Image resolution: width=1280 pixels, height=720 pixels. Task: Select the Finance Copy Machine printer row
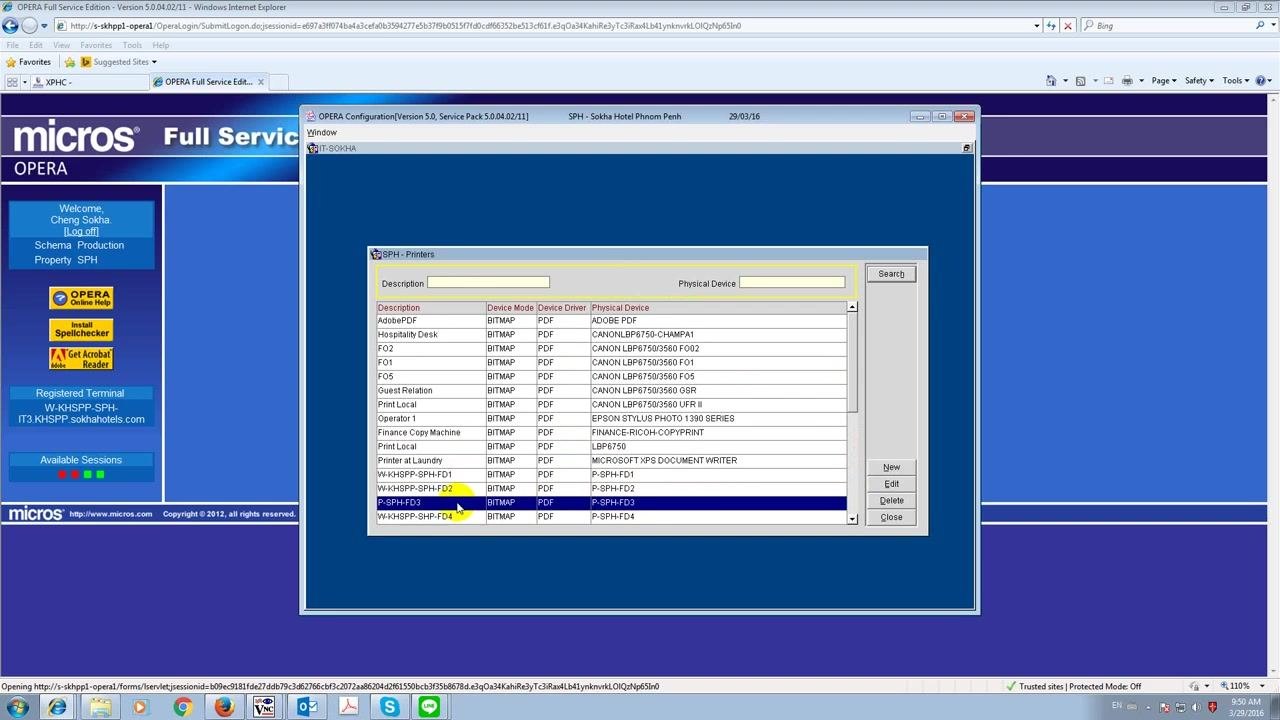tap(611, 433)
